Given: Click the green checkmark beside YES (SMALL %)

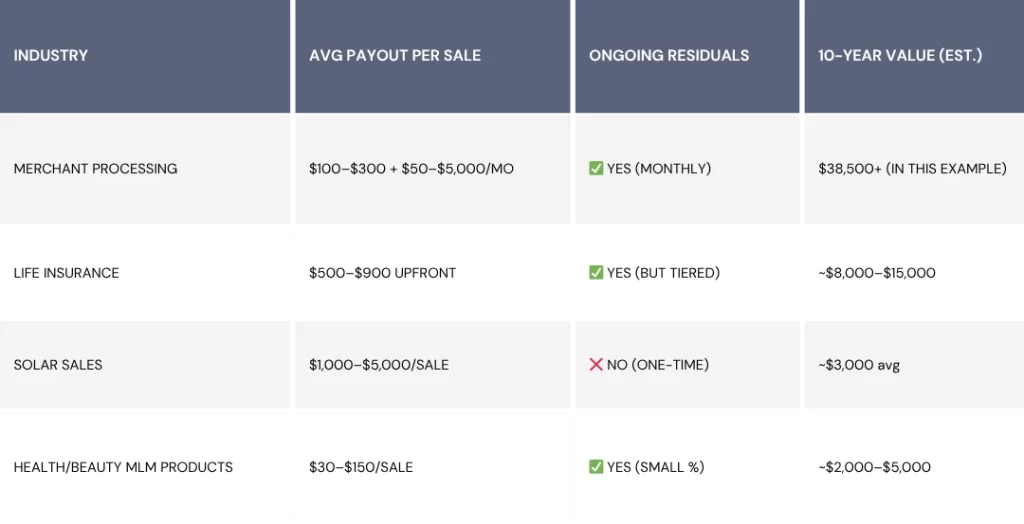Looking at the screenshot, I should point(596,467).
